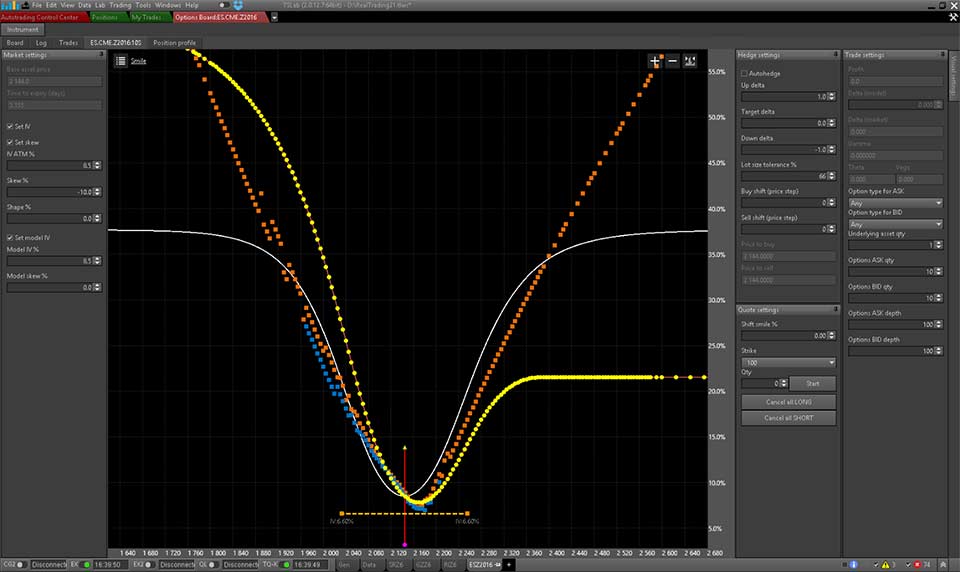Open the yellow warnings indicator

tap(885, 564)
